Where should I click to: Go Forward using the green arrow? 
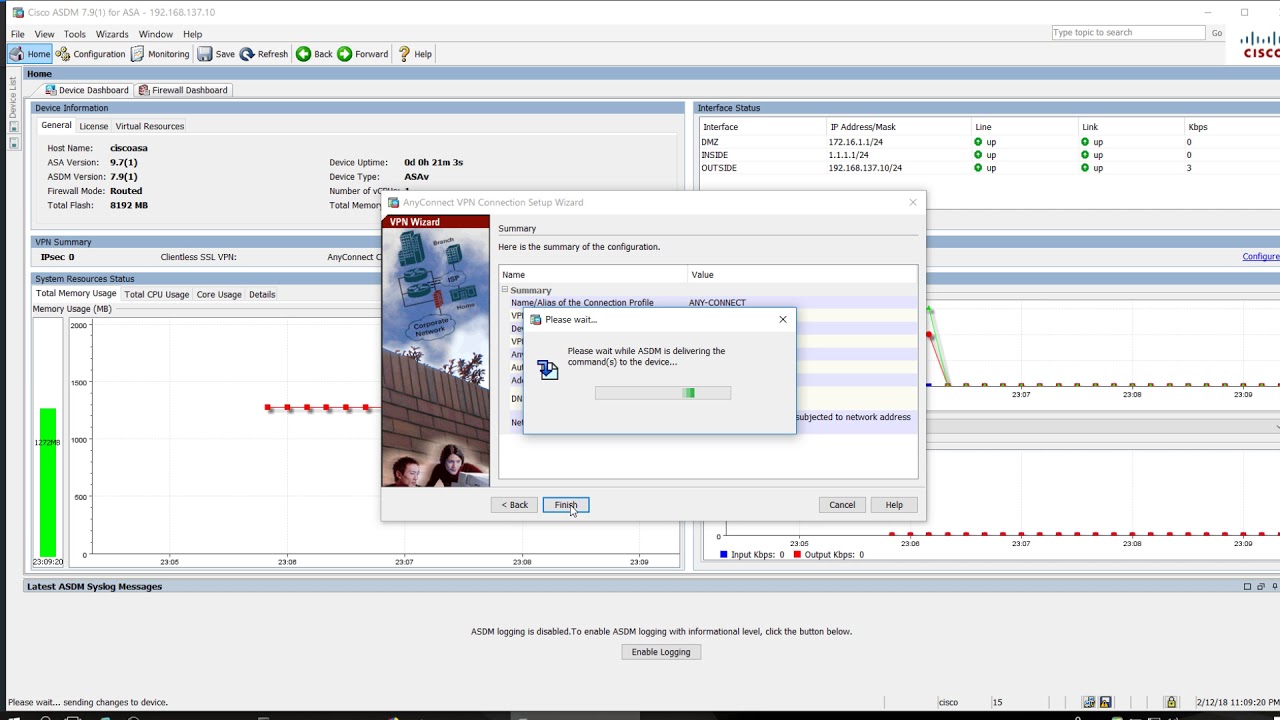tap(363, 54)
